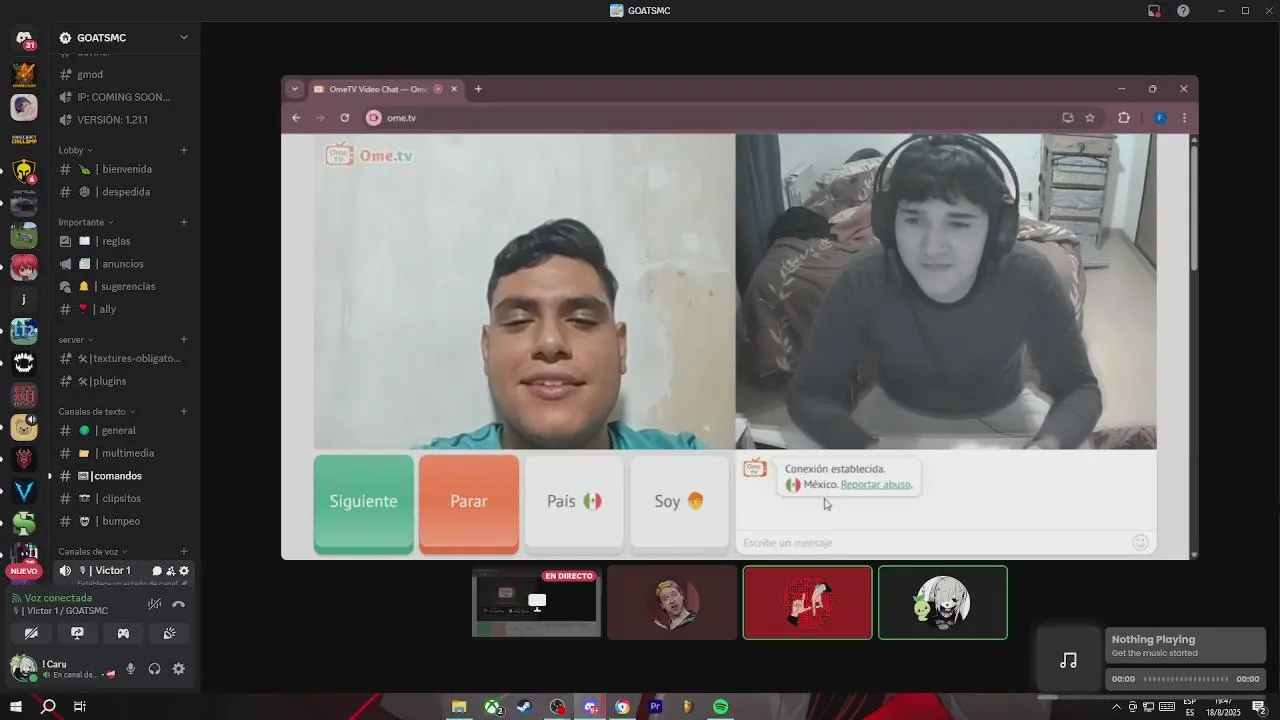Click the Windows Start button
Viewport: 1280px width, 720px height.
click(16, 707)
